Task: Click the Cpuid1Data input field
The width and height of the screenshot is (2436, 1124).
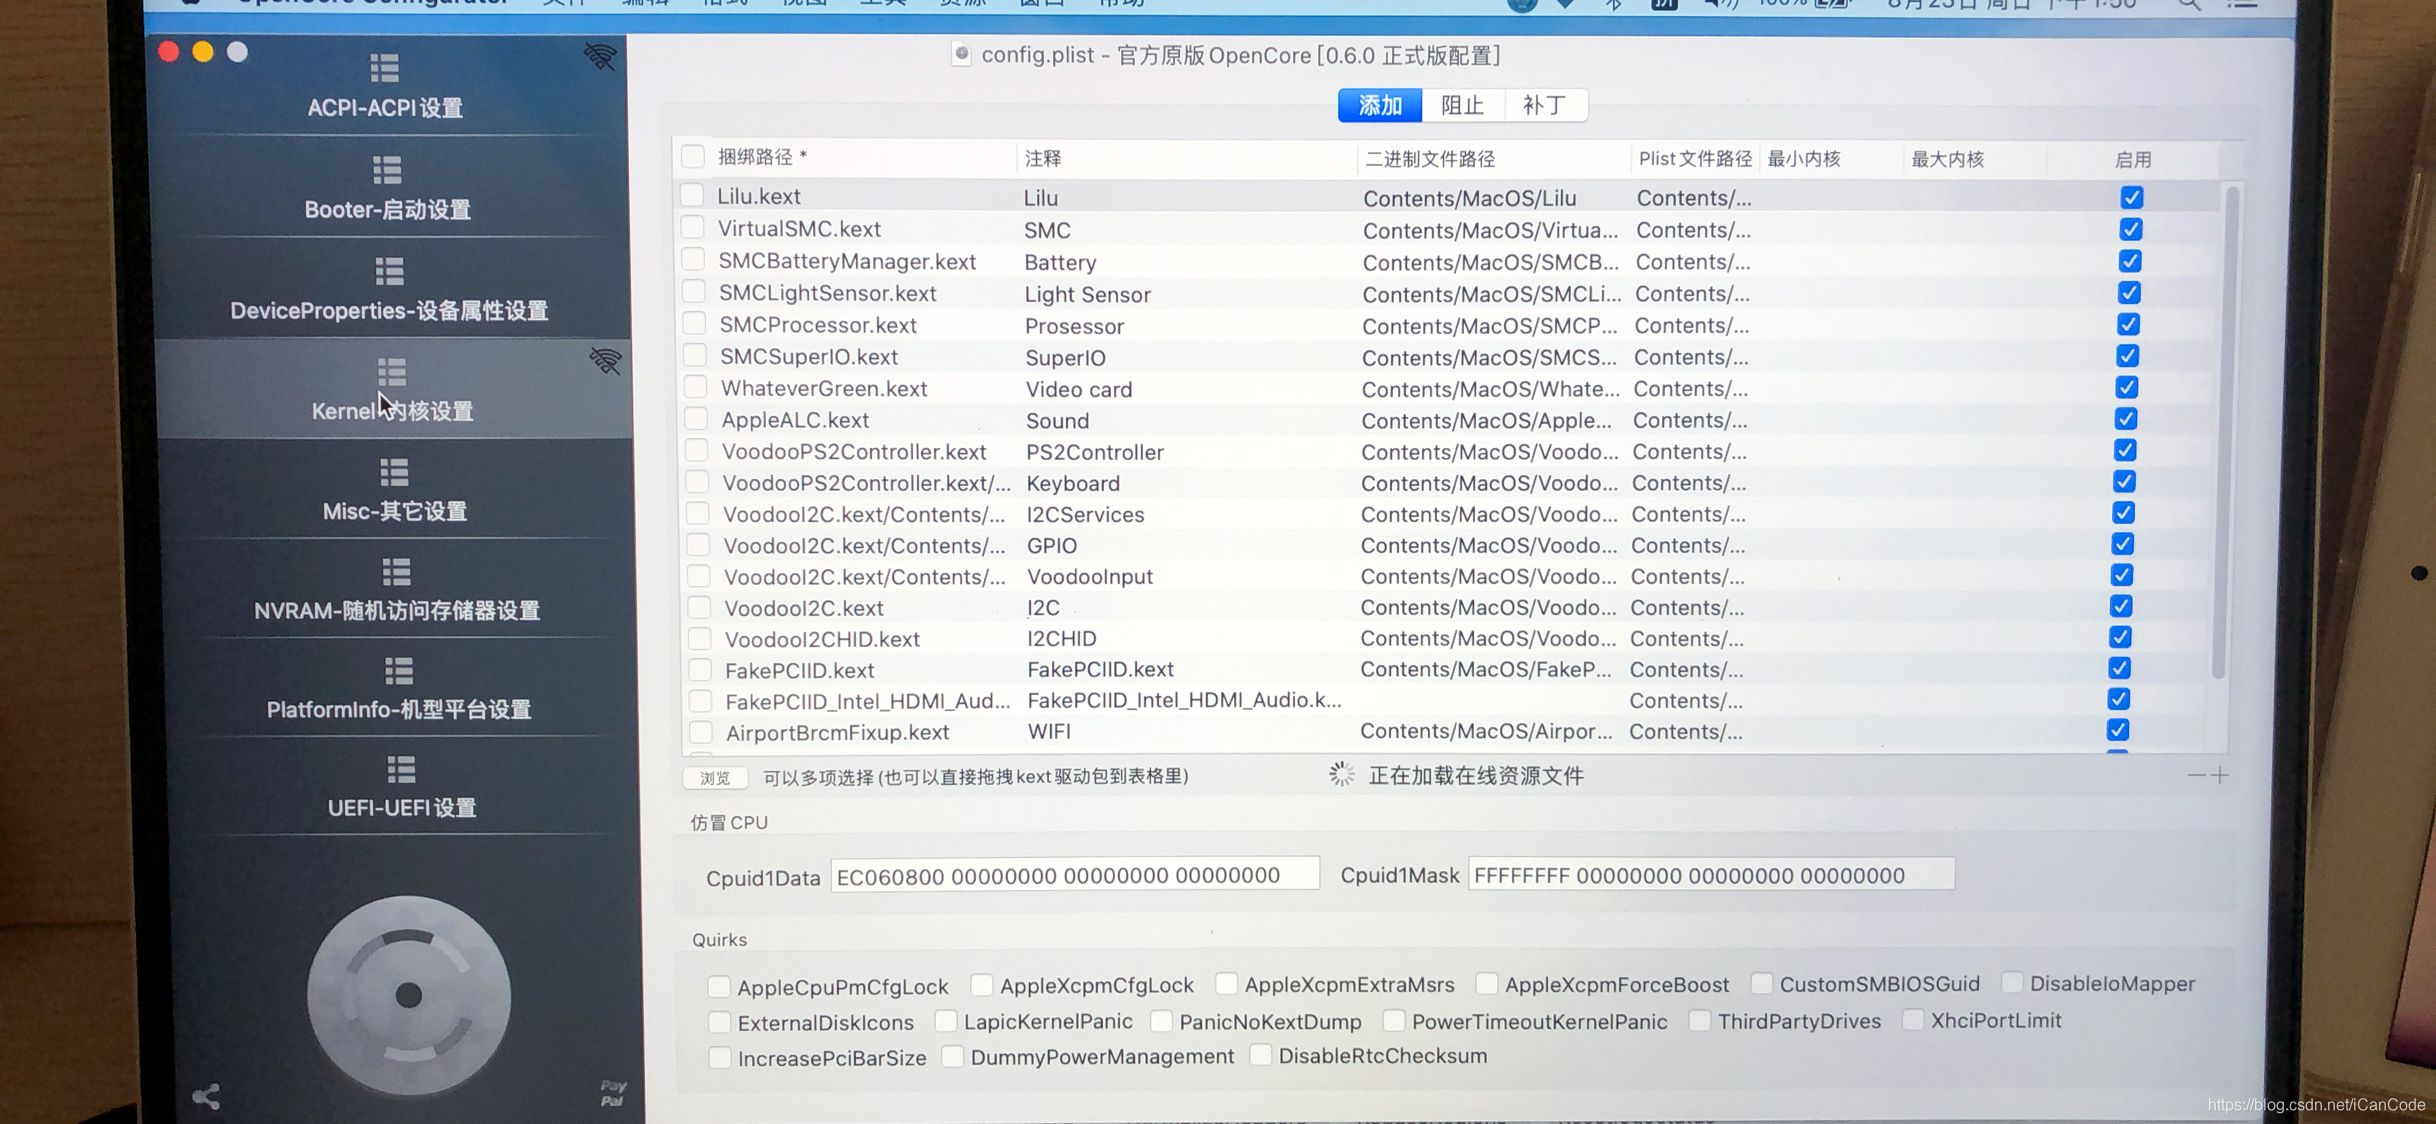Action: coord(1075,875)
